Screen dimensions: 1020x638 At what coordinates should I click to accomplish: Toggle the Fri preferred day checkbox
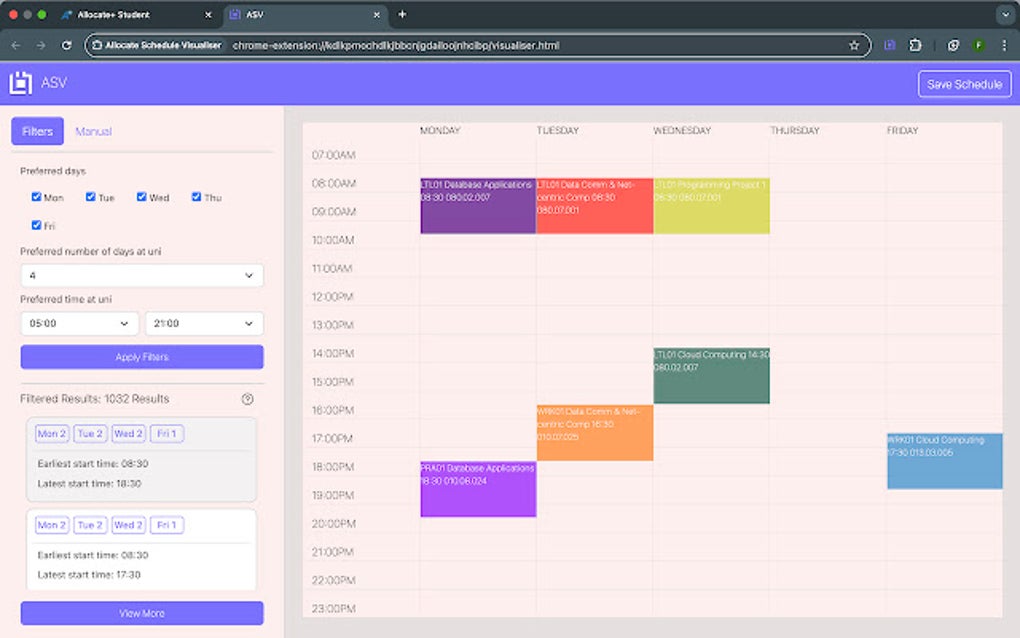coord(36,225)
